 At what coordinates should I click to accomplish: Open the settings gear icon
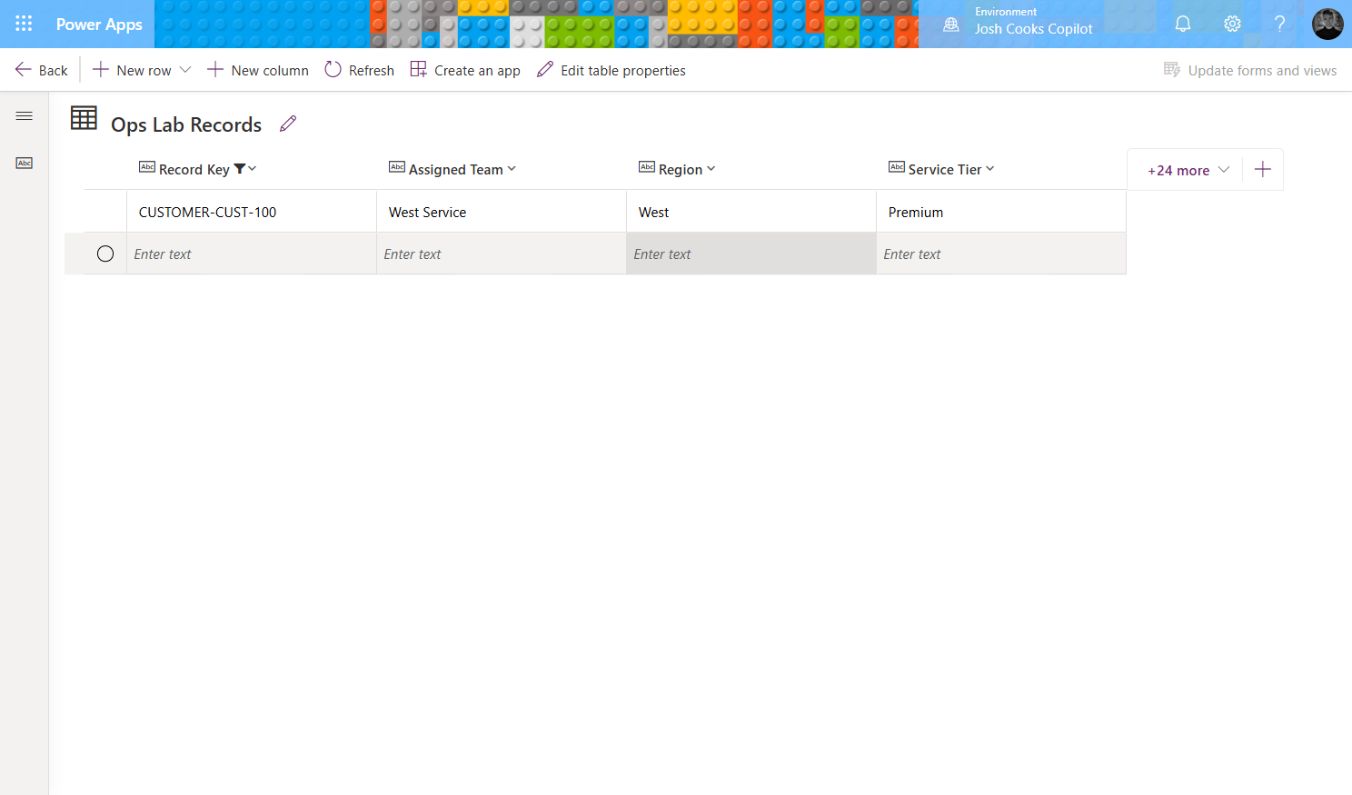1232,24
